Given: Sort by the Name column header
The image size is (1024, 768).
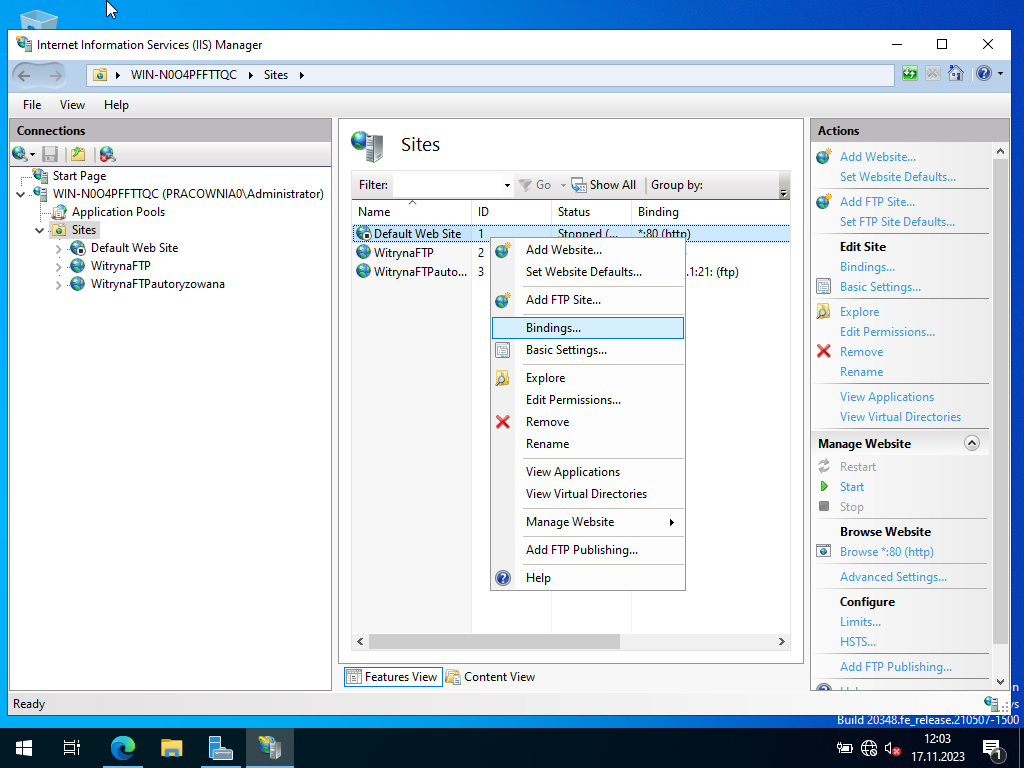Looking at the screenshot, I should [x=411, y=212].
